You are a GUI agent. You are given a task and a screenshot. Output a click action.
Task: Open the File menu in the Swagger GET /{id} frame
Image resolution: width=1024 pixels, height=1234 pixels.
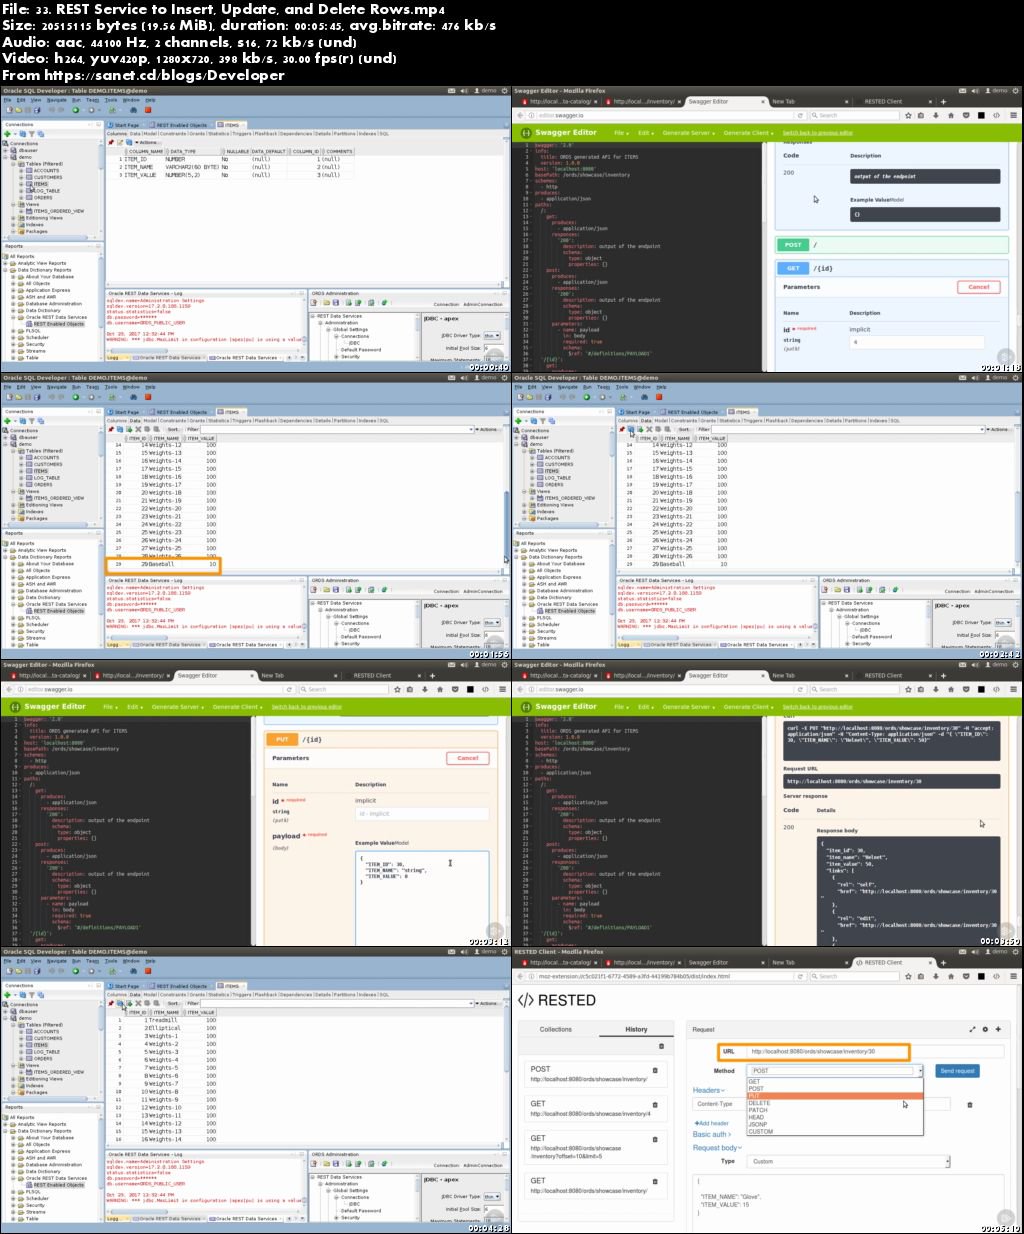pos(621,133)
